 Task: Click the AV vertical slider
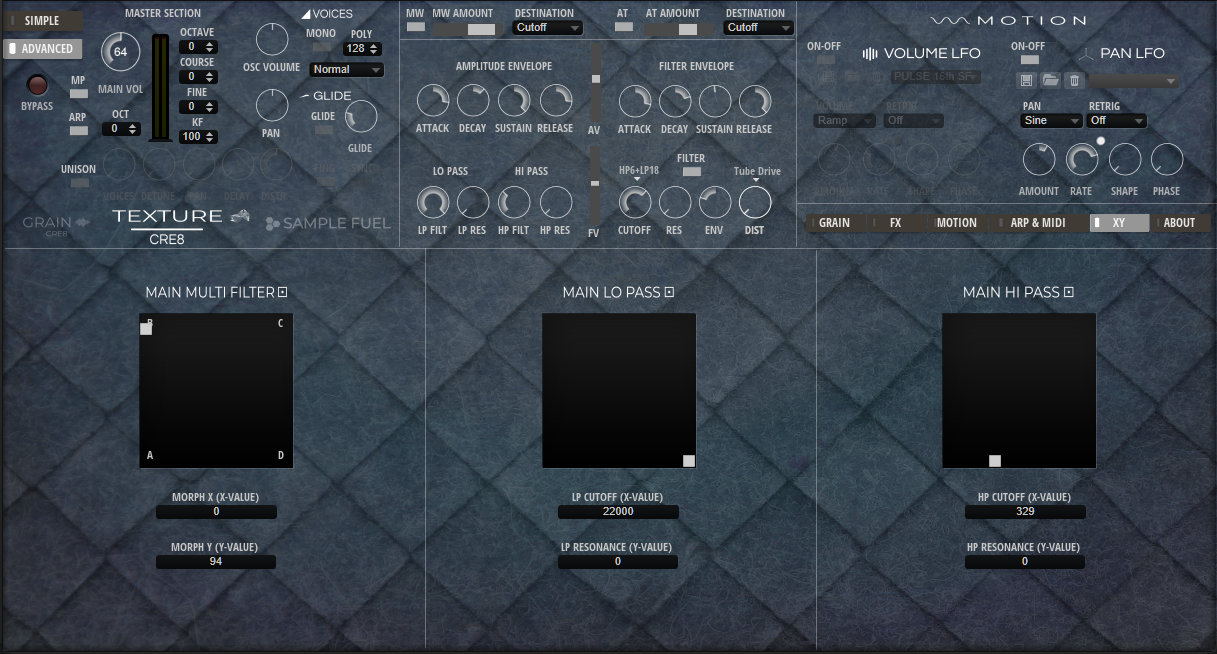tap(596, 84)
